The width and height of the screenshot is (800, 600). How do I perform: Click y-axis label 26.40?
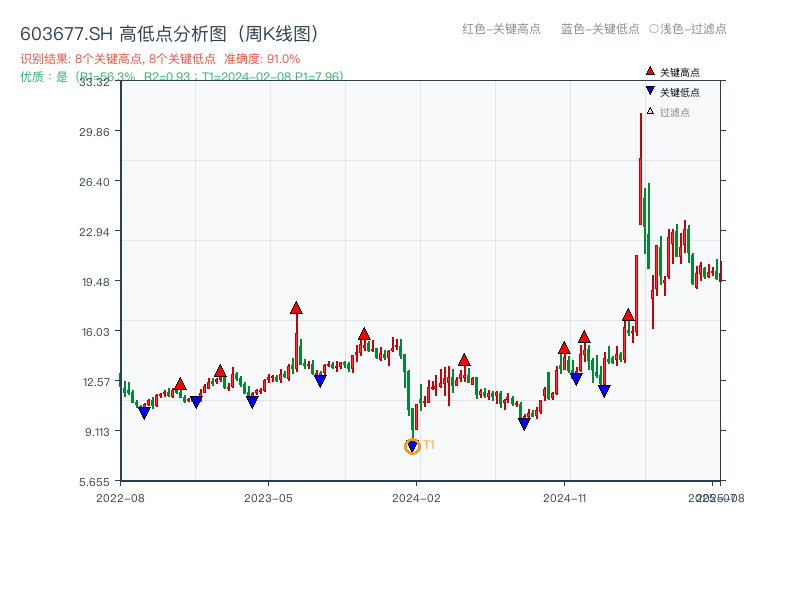(94, 182)
